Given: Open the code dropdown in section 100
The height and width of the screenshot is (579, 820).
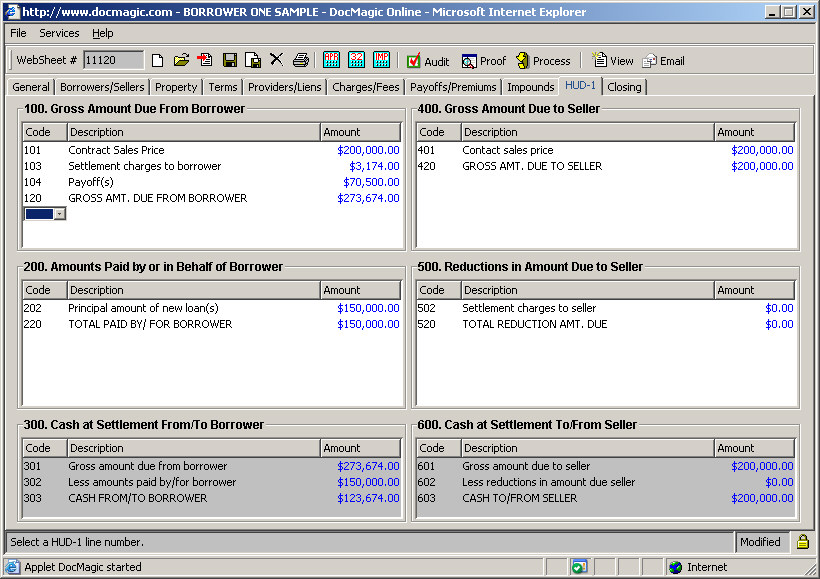Looking at the screenshot, I should click(60, 214).
